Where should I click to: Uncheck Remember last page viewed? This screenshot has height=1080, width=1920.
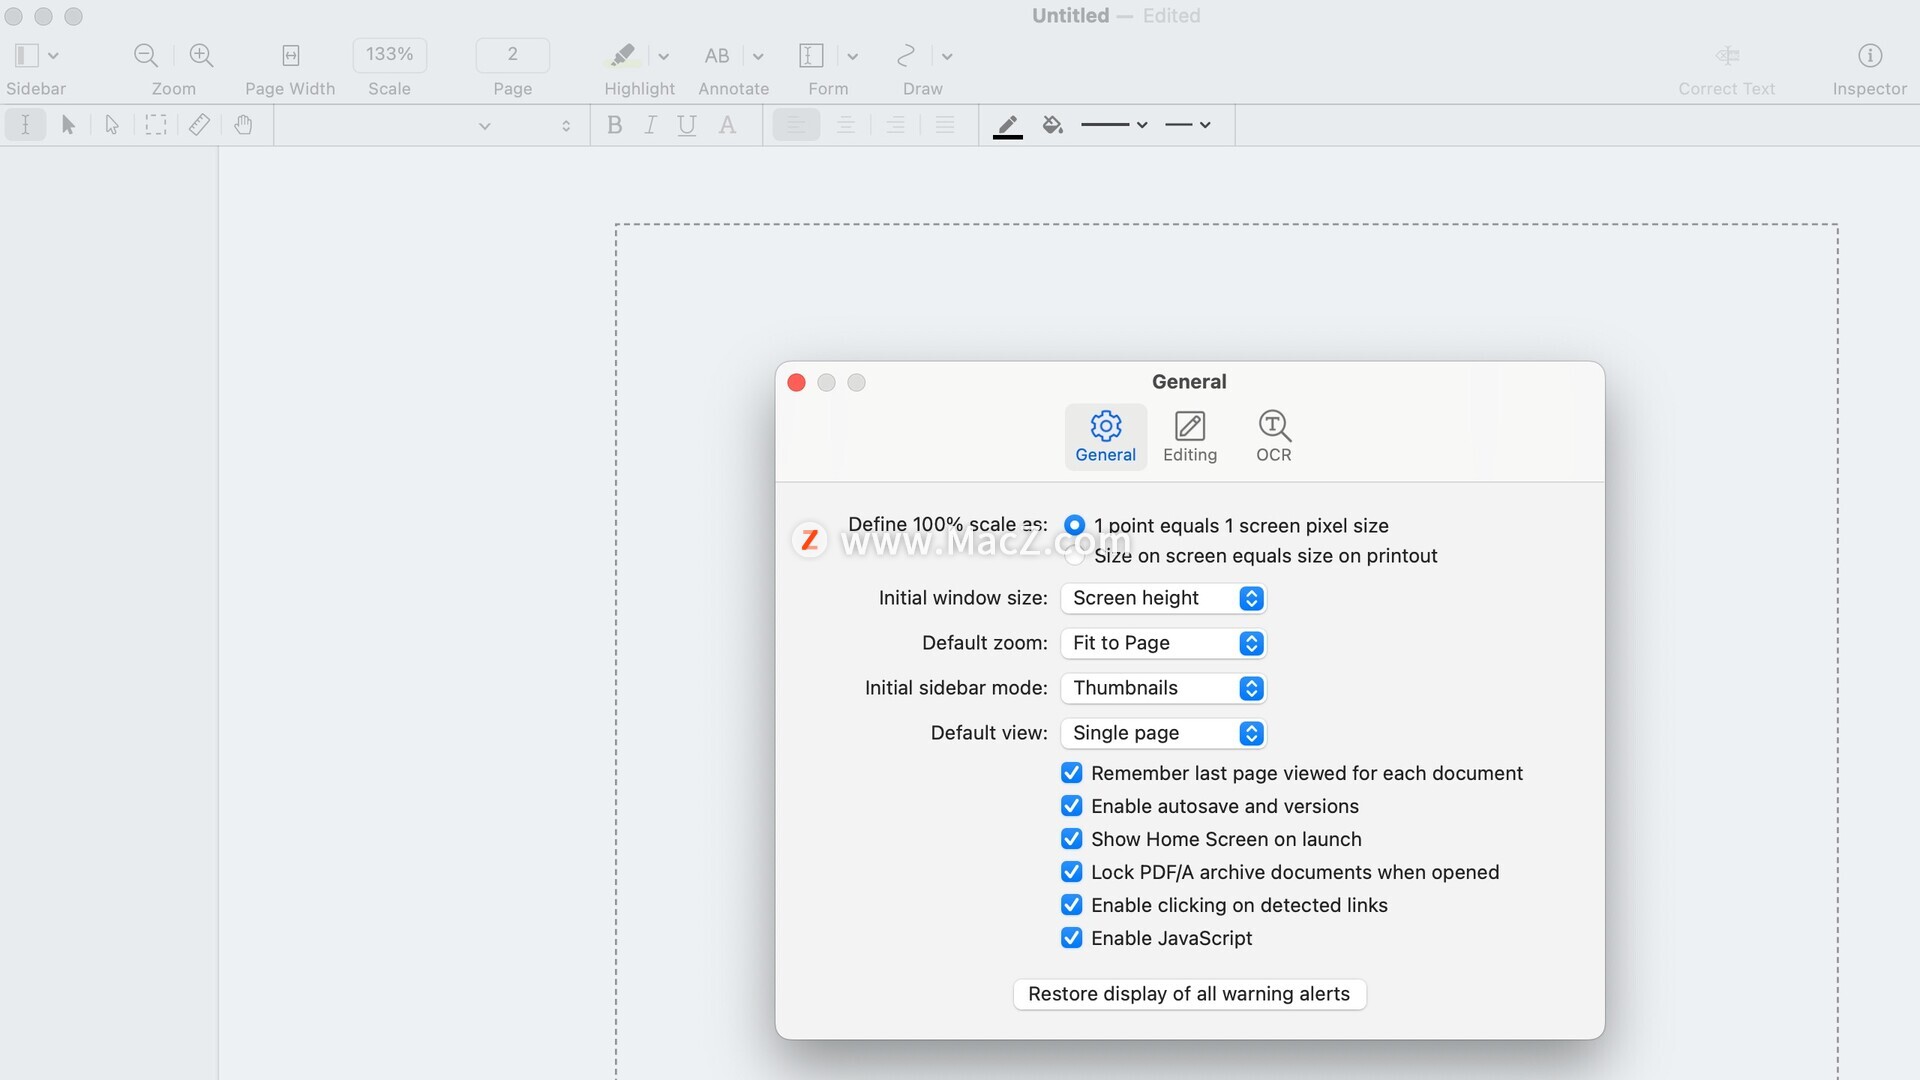coord(1072,773)
